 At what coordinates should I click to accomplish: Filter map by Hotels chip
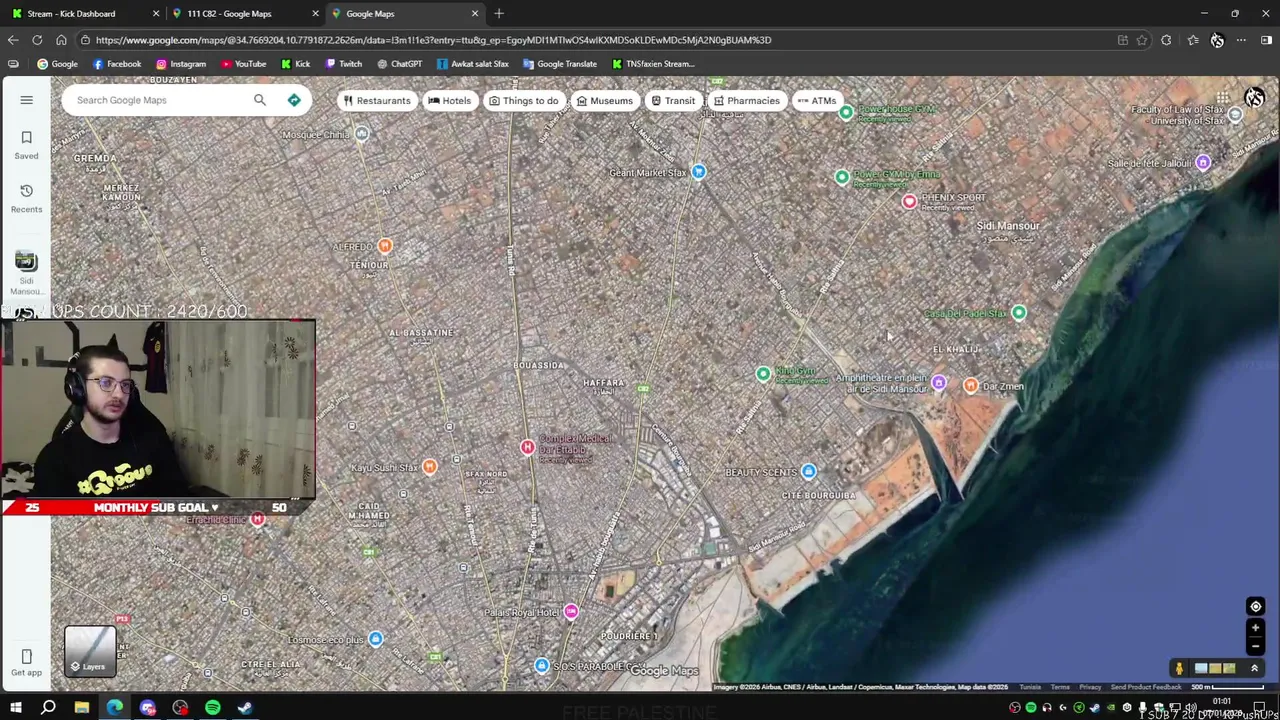[449, 101]
